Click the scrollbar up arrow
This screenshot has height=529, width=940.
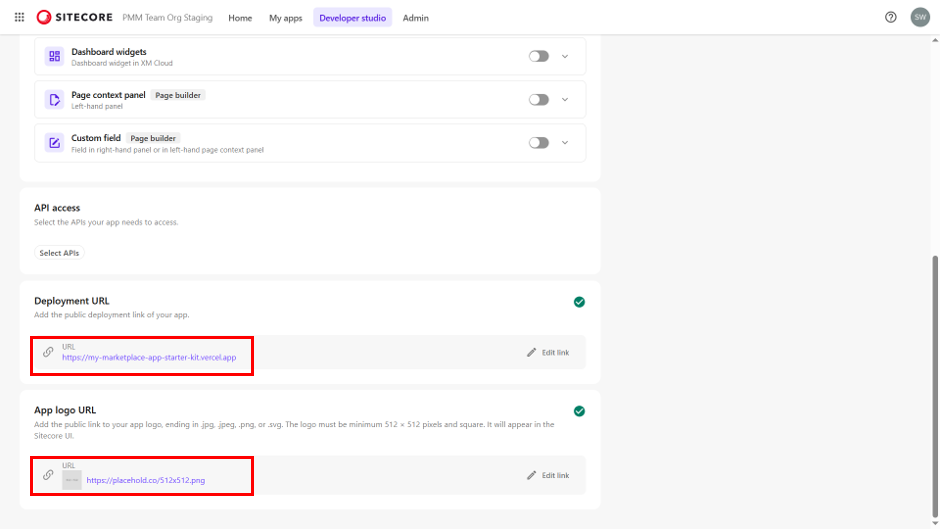(x=935, y=40)
